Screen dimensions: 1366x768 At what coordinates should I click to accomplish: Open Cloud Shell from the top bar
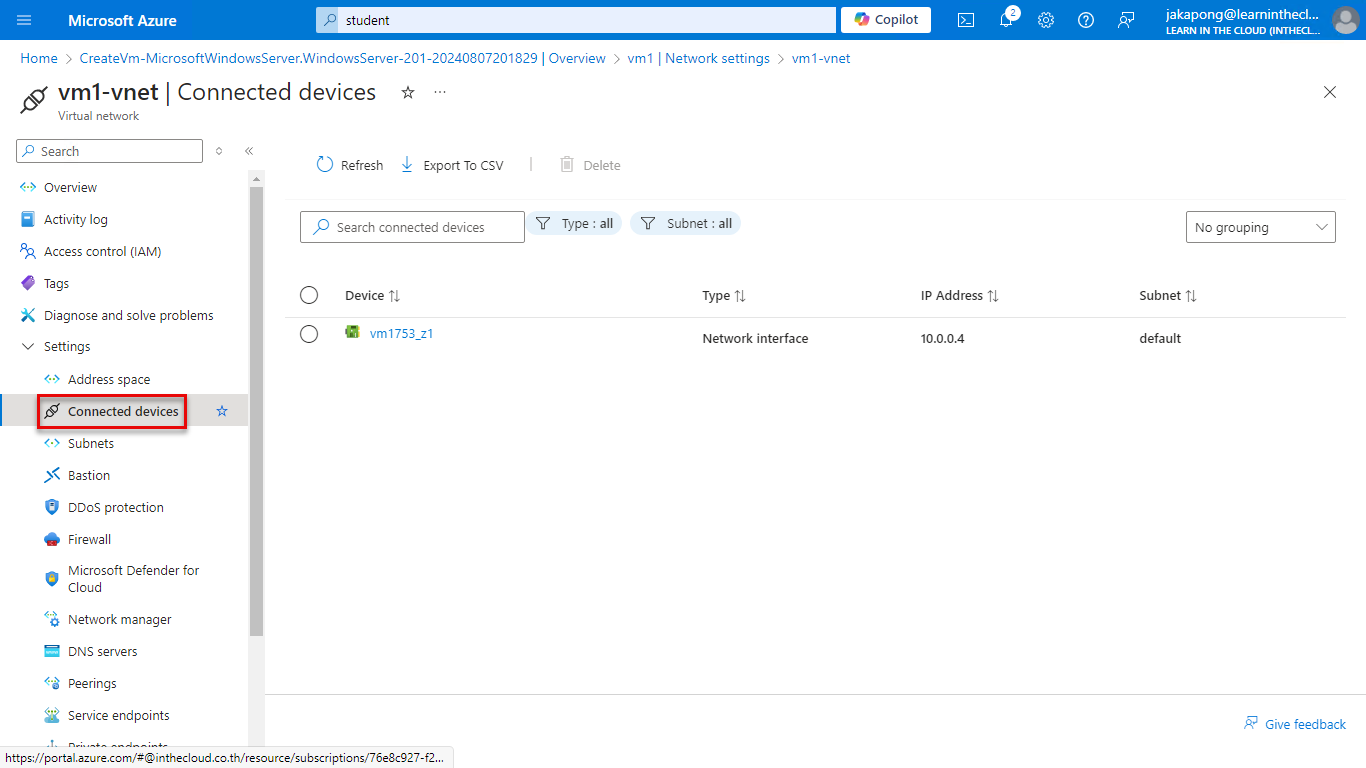pyautogui.click(x=966, y=20)
